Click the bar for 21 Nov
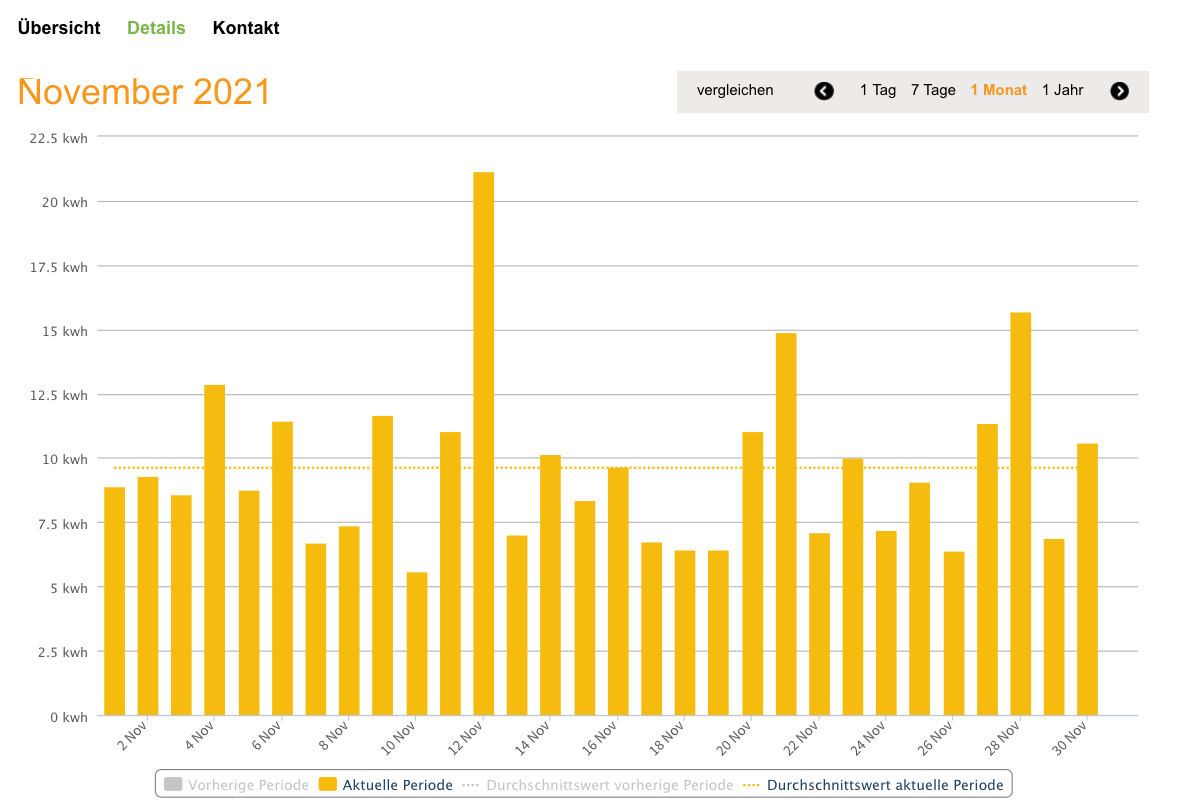The image size is (1191, 802). 786,524
